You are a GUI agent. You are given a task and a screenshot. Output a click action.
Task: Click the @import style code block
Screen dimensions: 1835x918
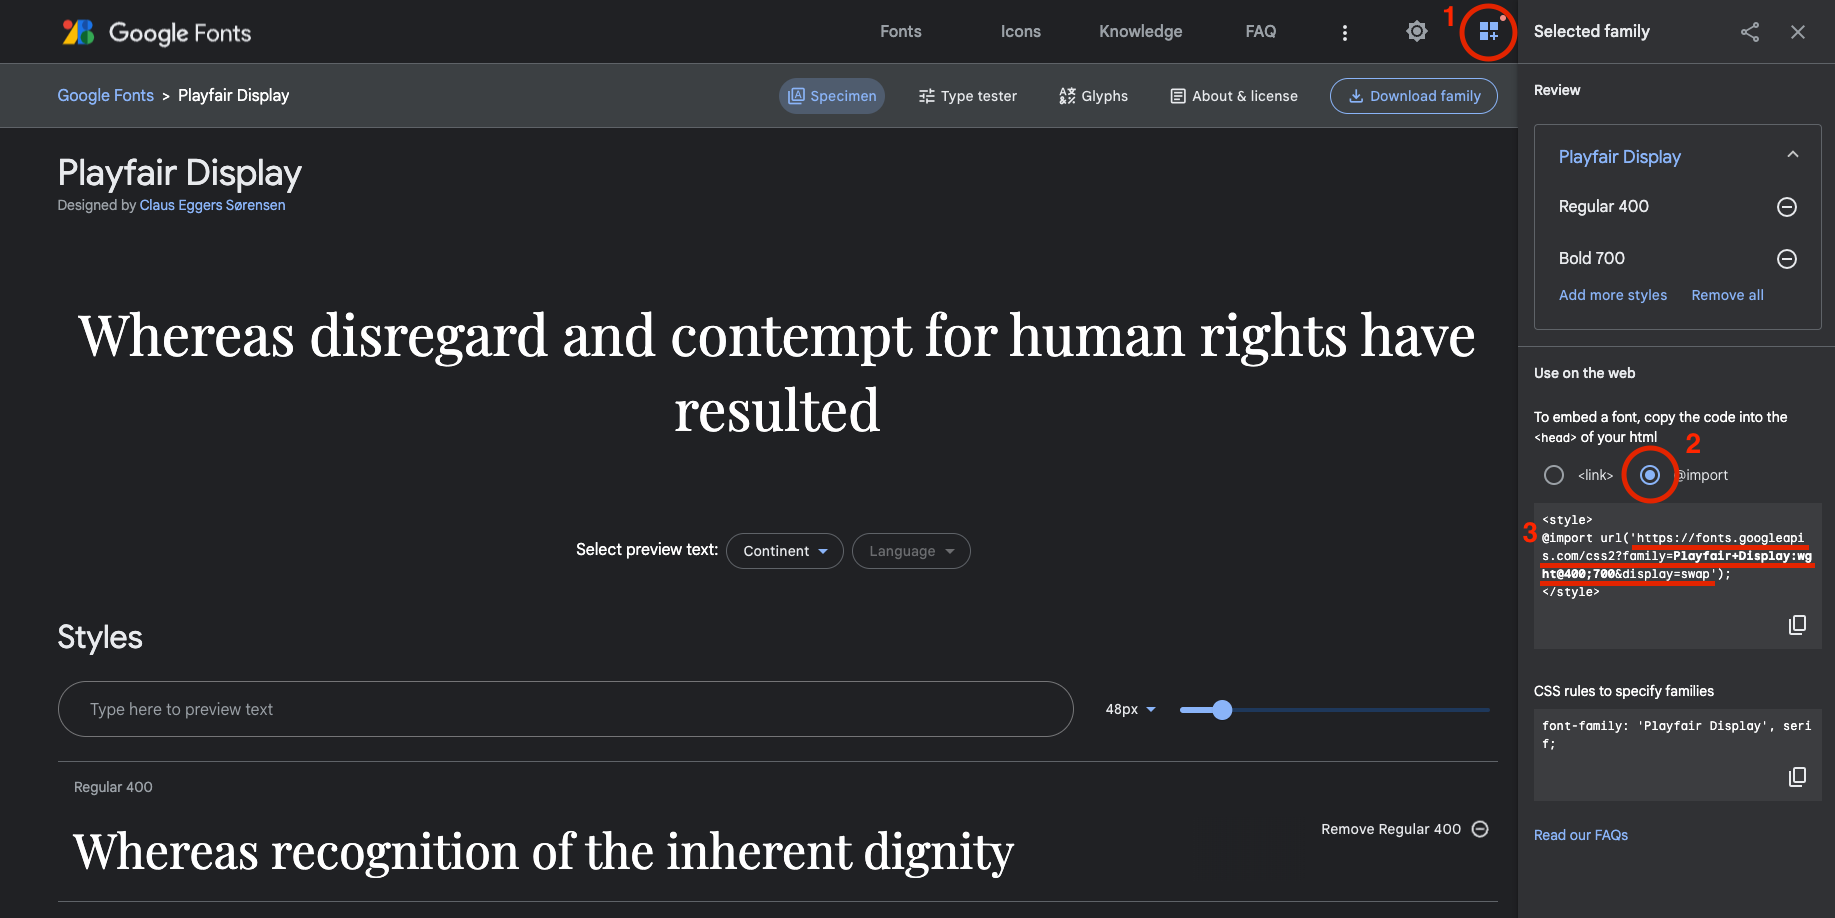pyautogui.click(x=1677, y=576)
